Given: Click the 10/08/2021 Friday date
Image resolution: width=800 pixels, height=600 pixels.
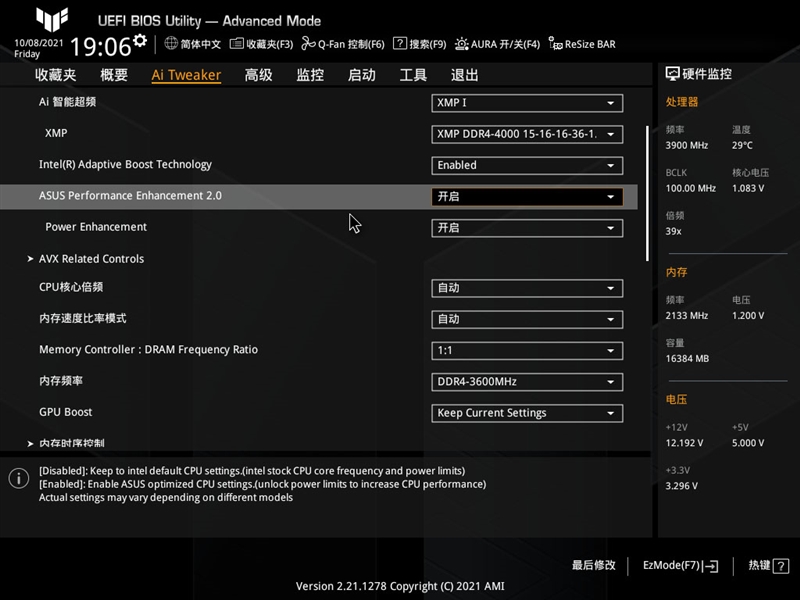Looking at the screenshot, I should [x=39, y=48].
